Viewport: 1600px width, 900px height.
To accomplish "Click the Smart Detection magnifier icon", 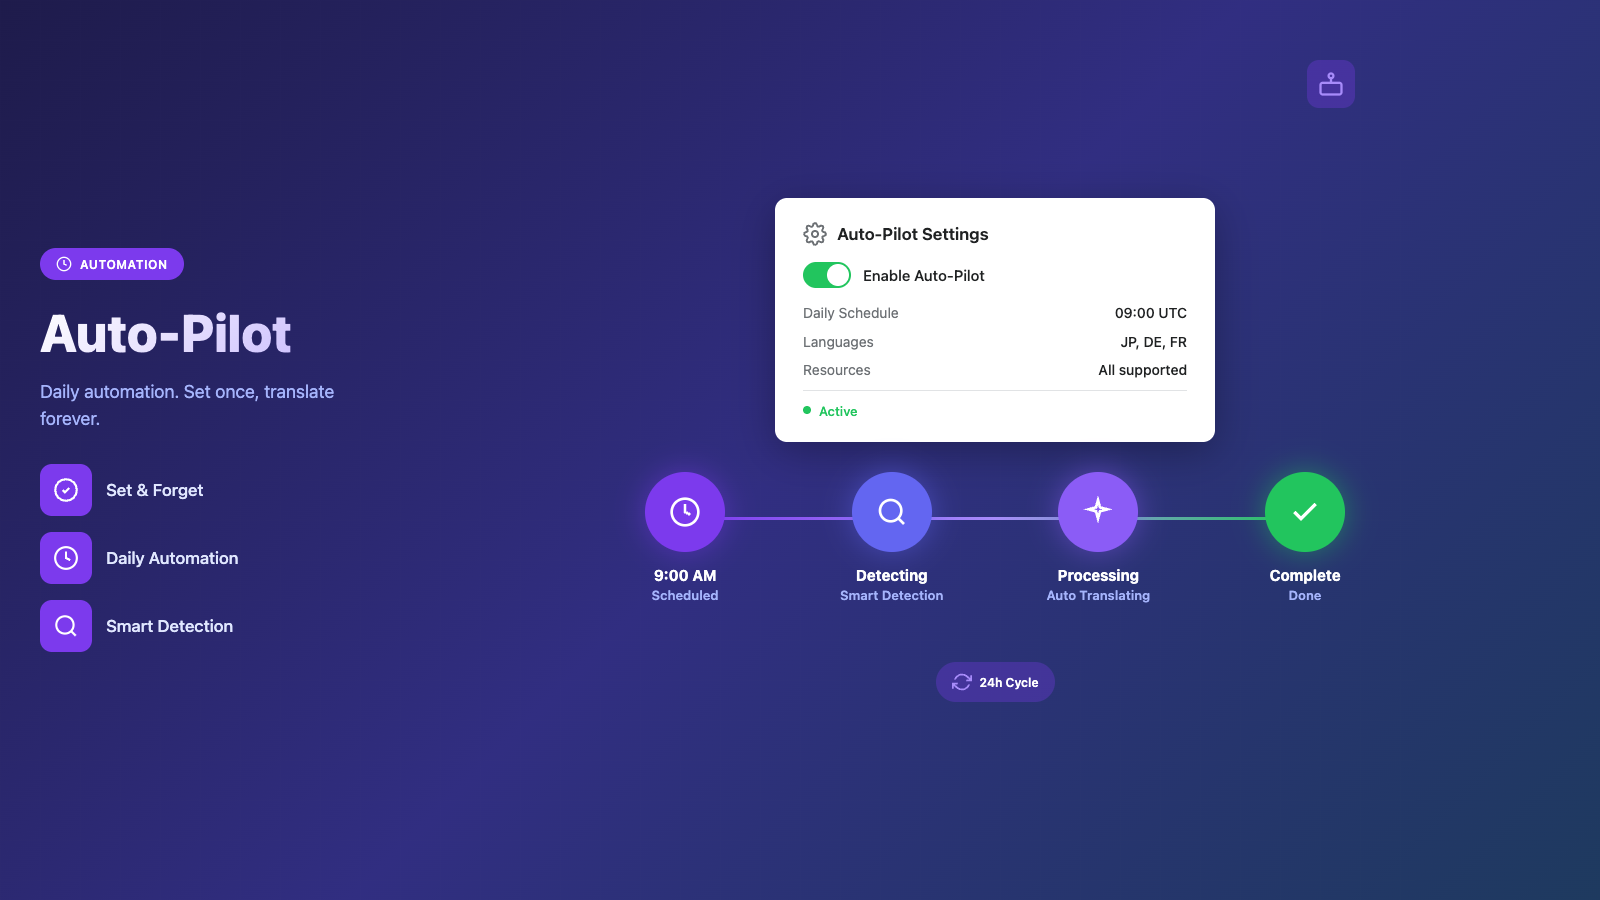I will [x=66, y=626].
